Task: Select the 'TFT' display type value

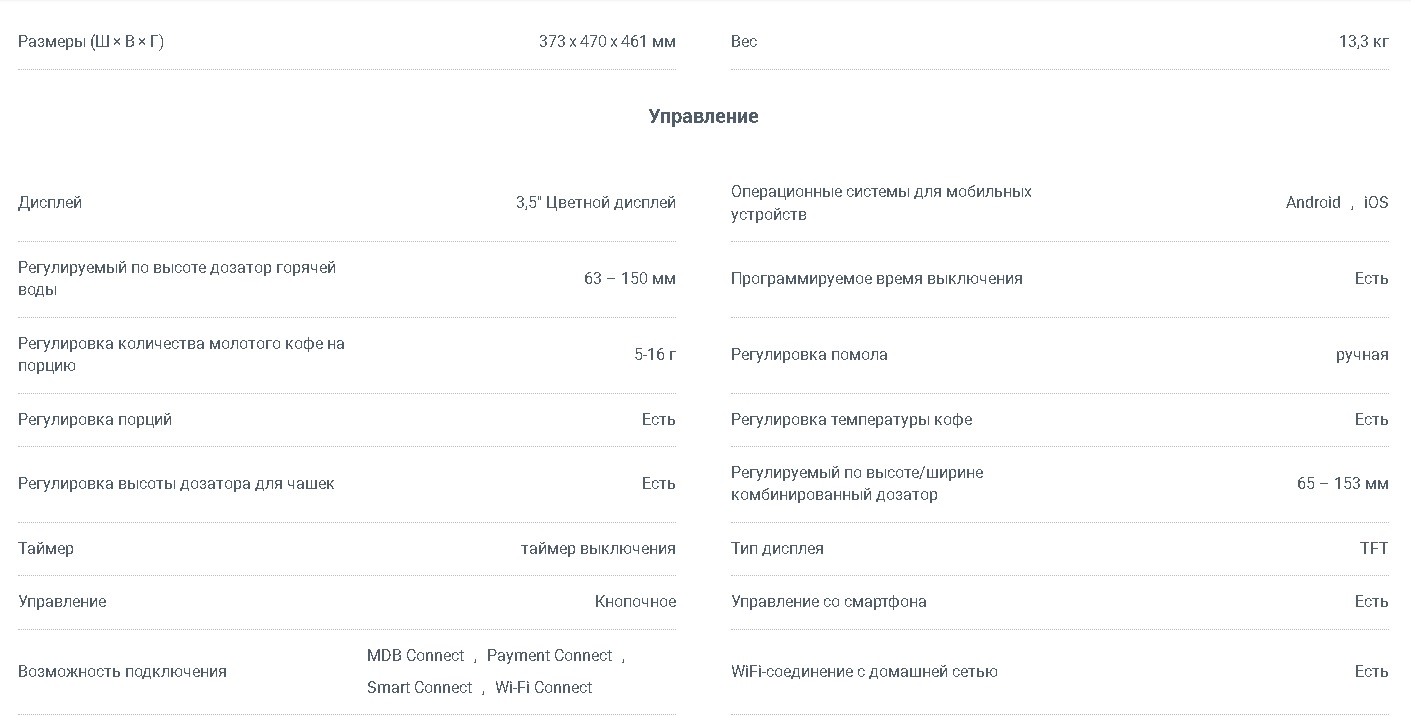Action: pos(1374,549)
